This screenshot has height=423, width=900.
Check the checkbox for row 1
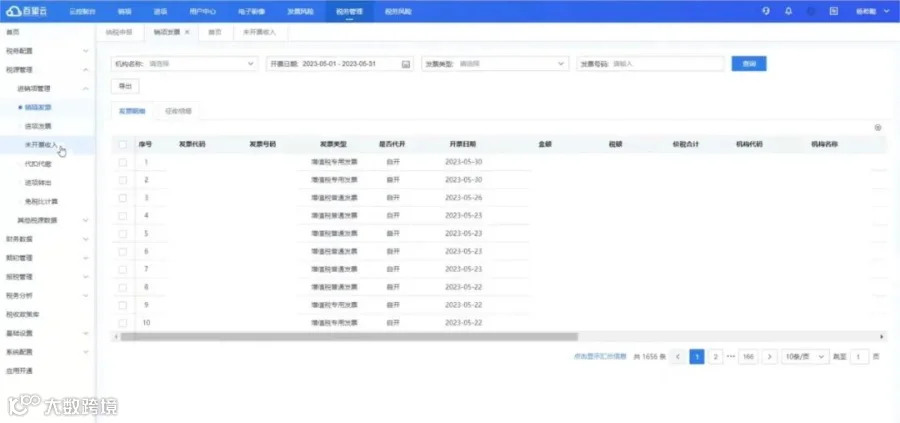(x=122, y=162)
